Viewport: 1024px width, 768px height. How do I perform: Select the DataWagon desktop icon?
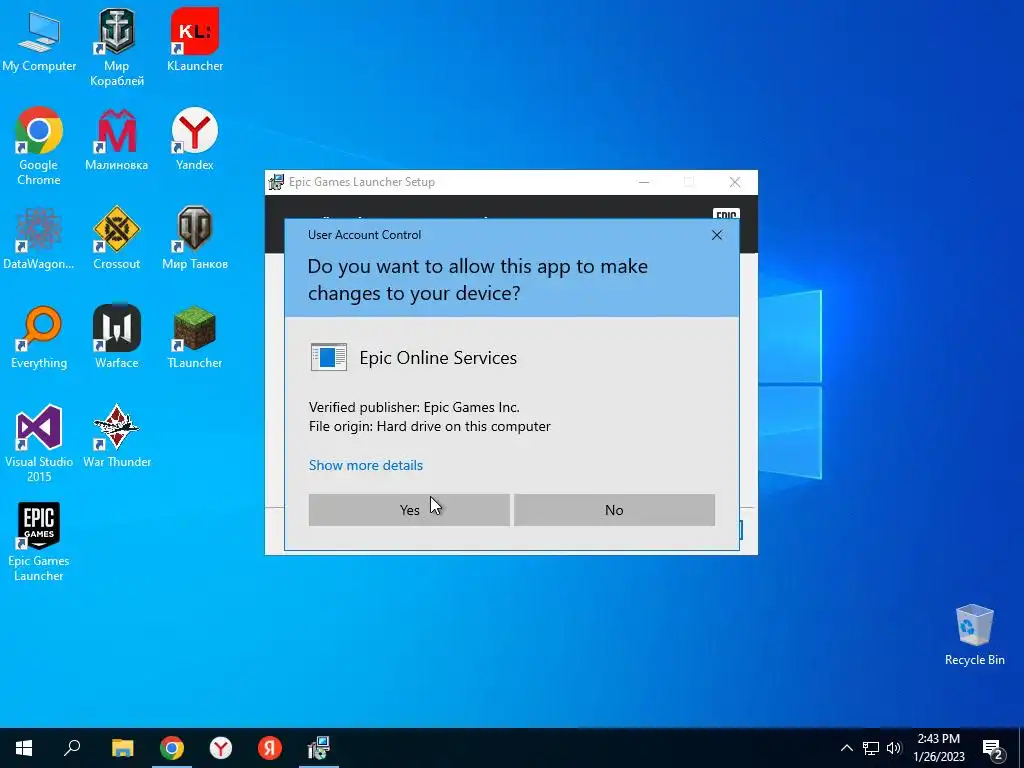pyautogui.click(x=39, y=238)
